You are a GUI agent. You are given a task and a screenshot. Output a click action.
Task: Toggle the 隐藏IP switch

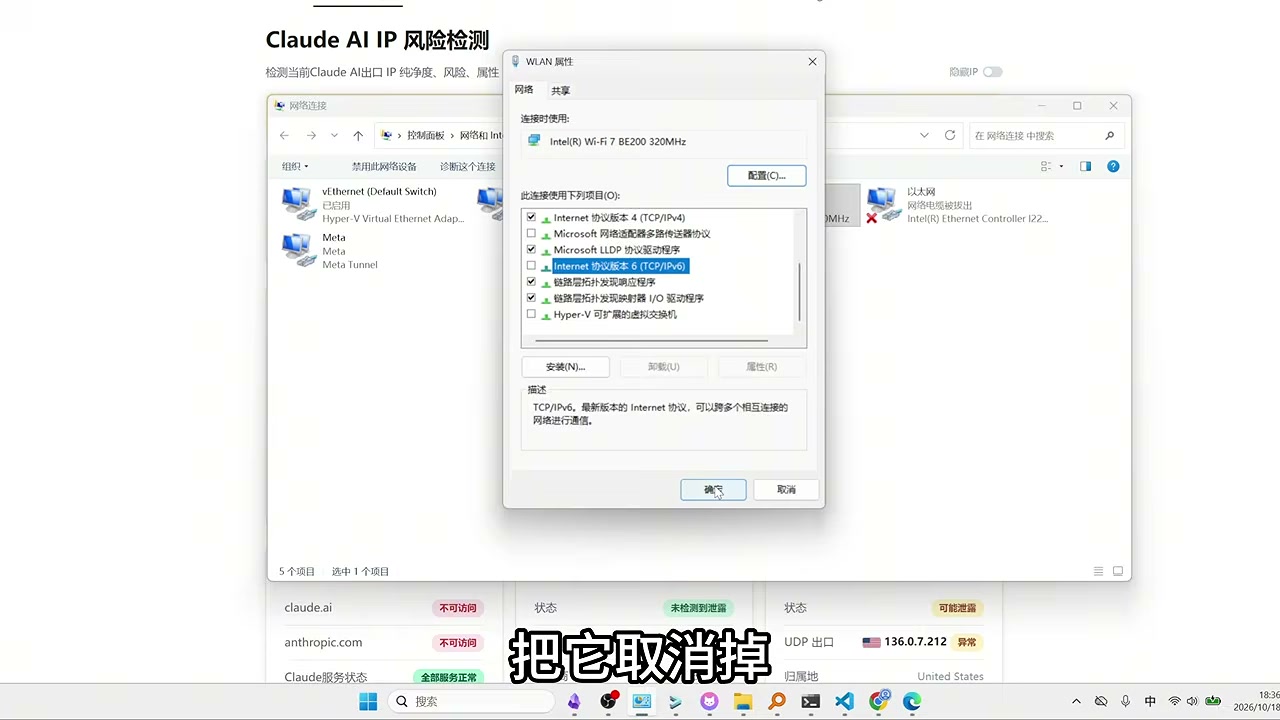click(992, 72)
